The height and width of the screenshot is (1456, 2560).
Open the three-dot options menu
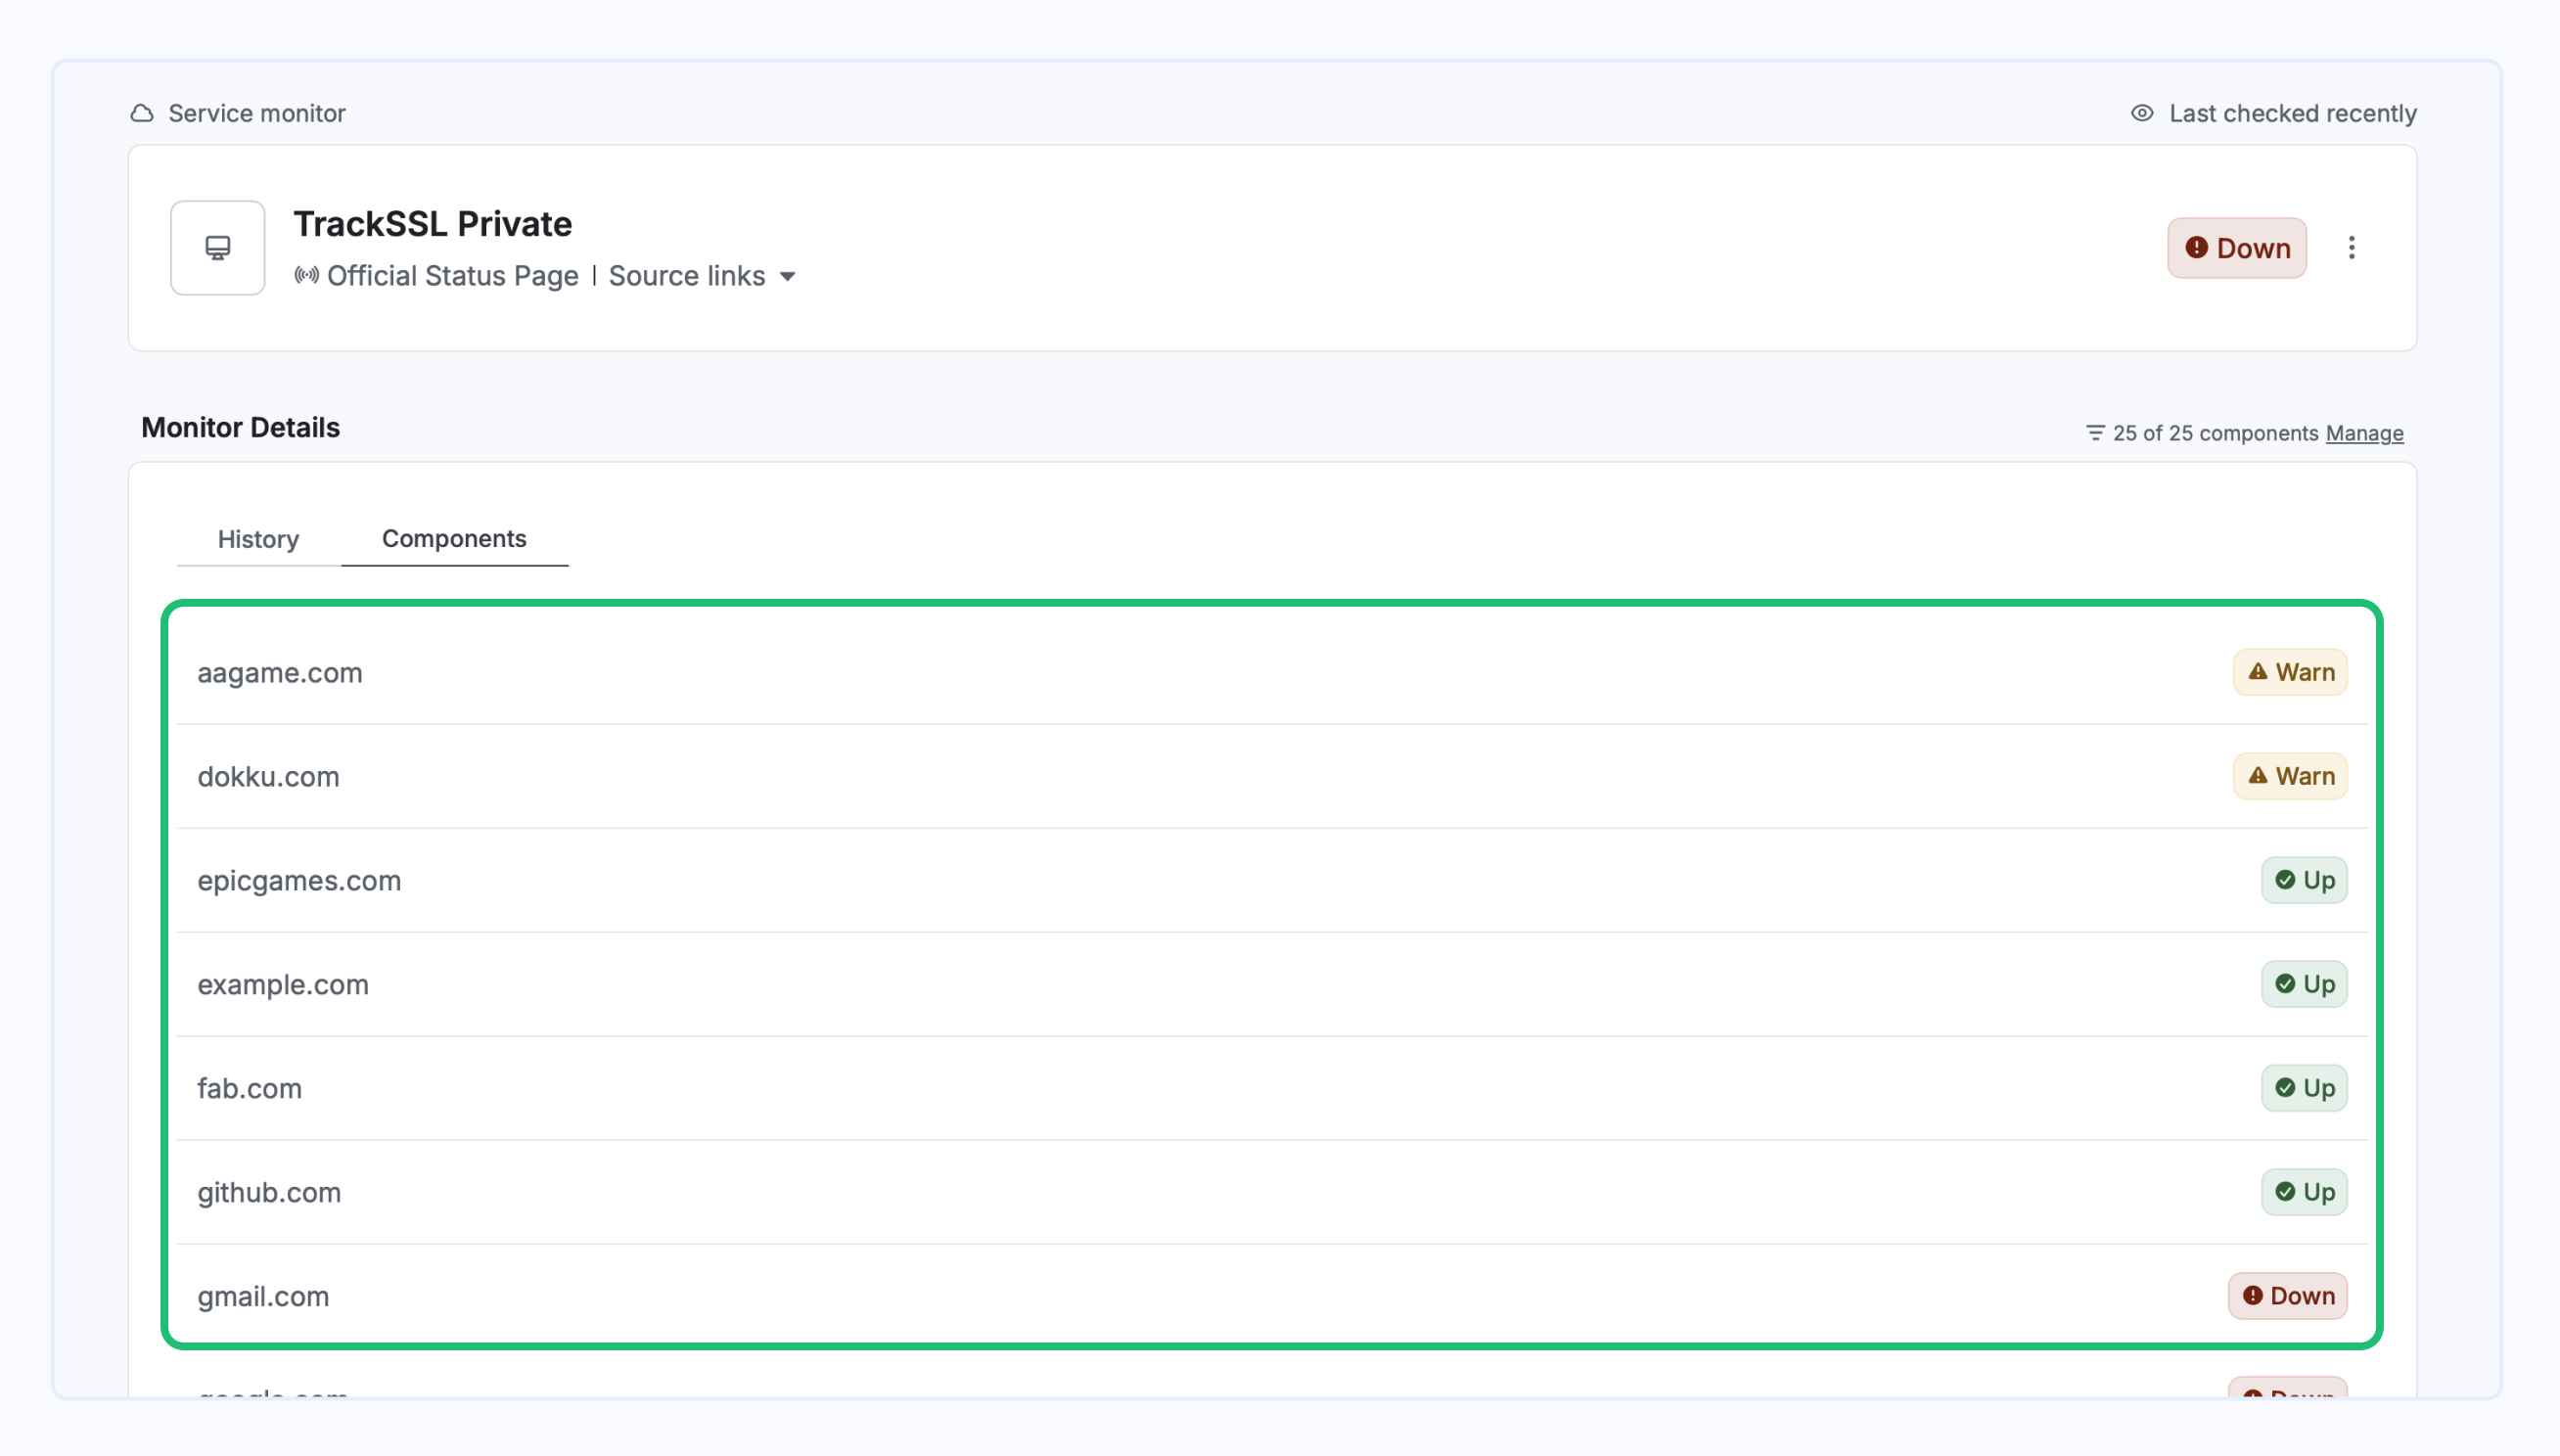tap(2352, 247)
